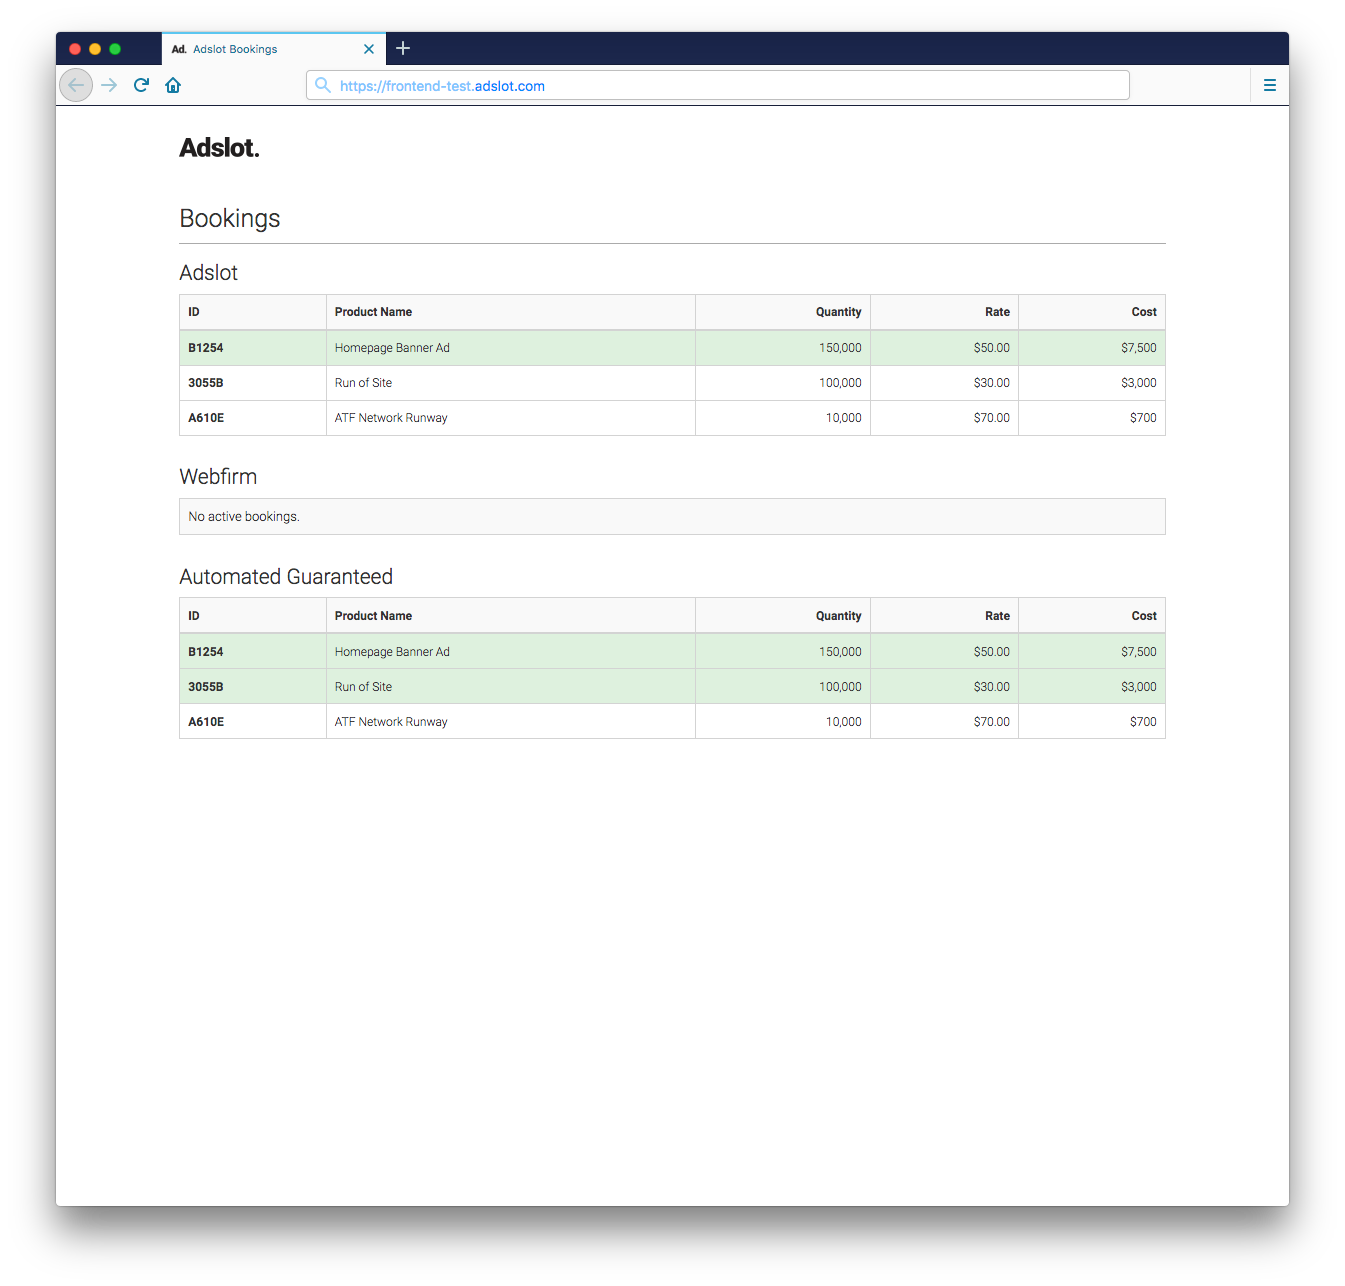
Task: Open the hamburger menu on the right
Action: click(x=1270, y=85)
